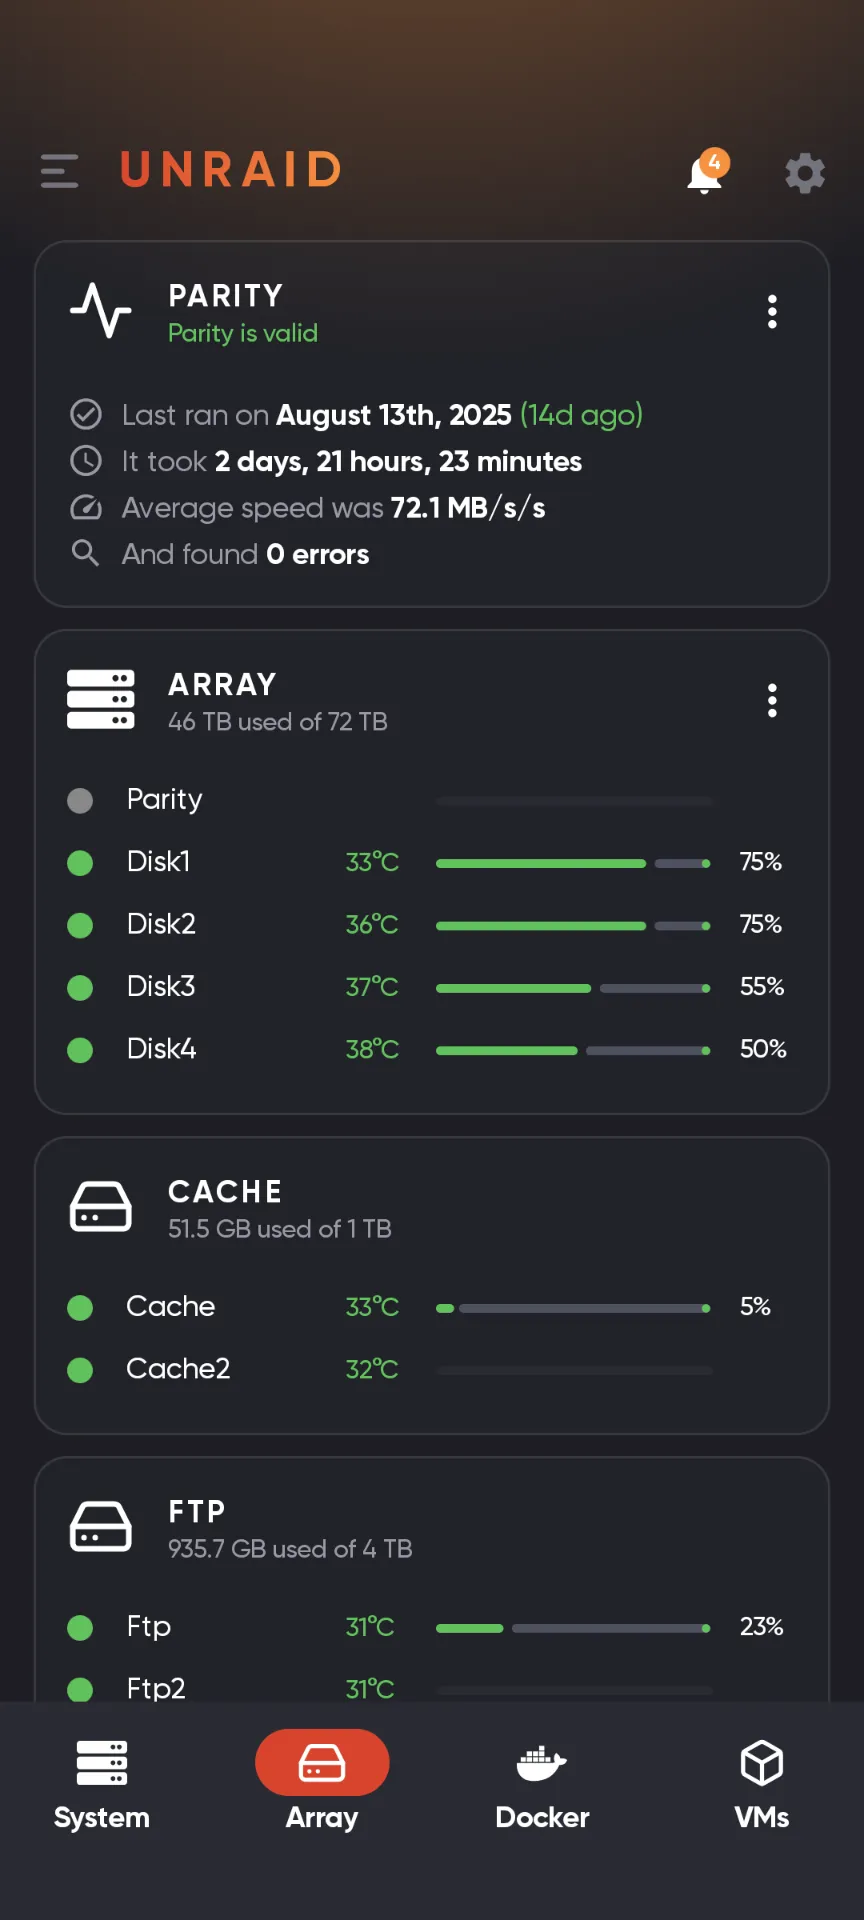Image resolution: width=864 pixels, height=1920 pixels.
Task: Open the Array card options menu
Action: pos(772,700)
